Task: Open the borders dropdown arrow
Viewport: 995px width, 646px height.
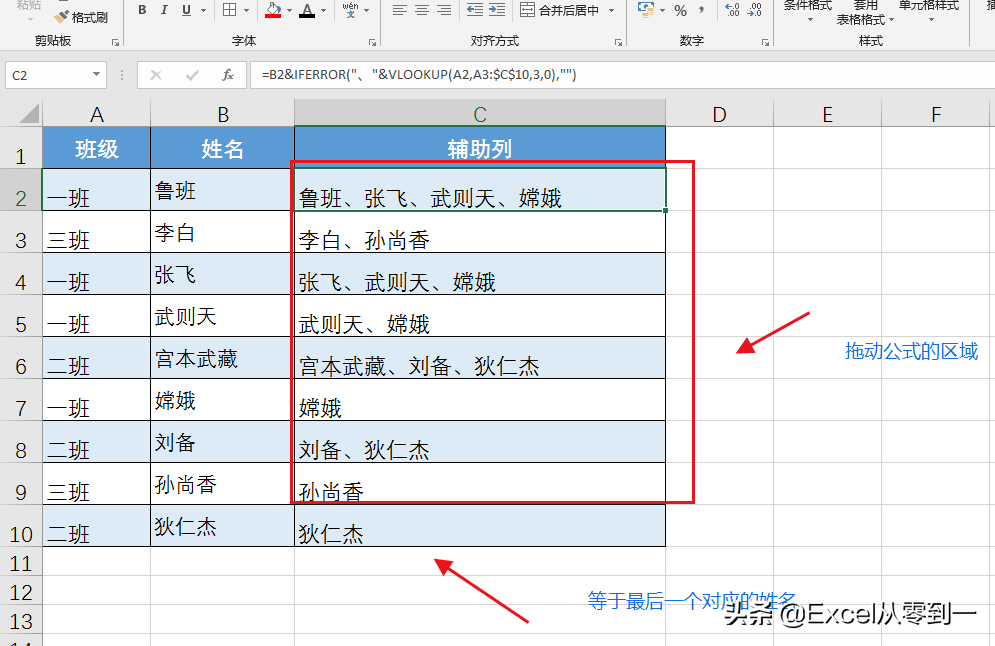Action: point(246,10)
